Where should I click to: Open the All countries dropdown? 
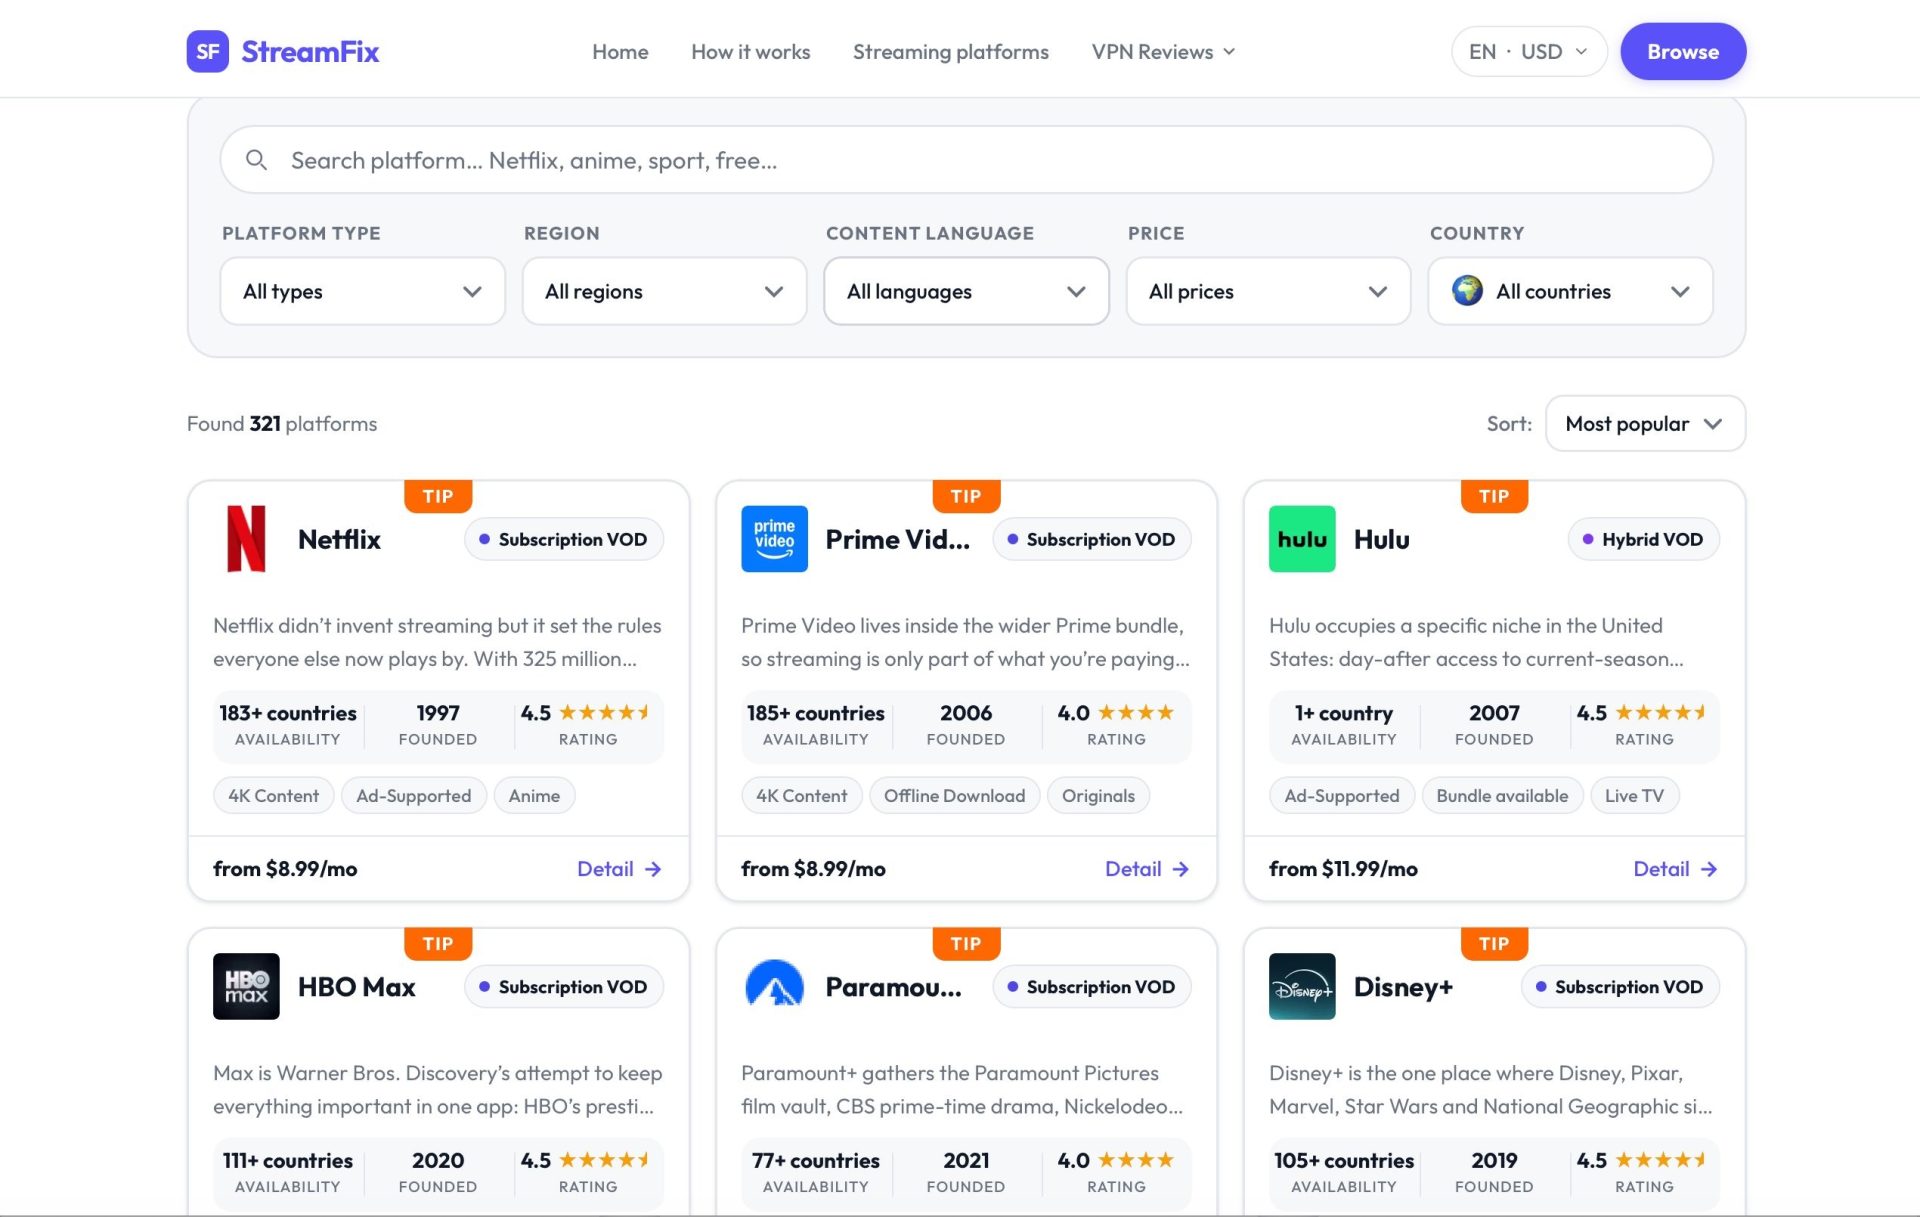[x=1570, y=291]
